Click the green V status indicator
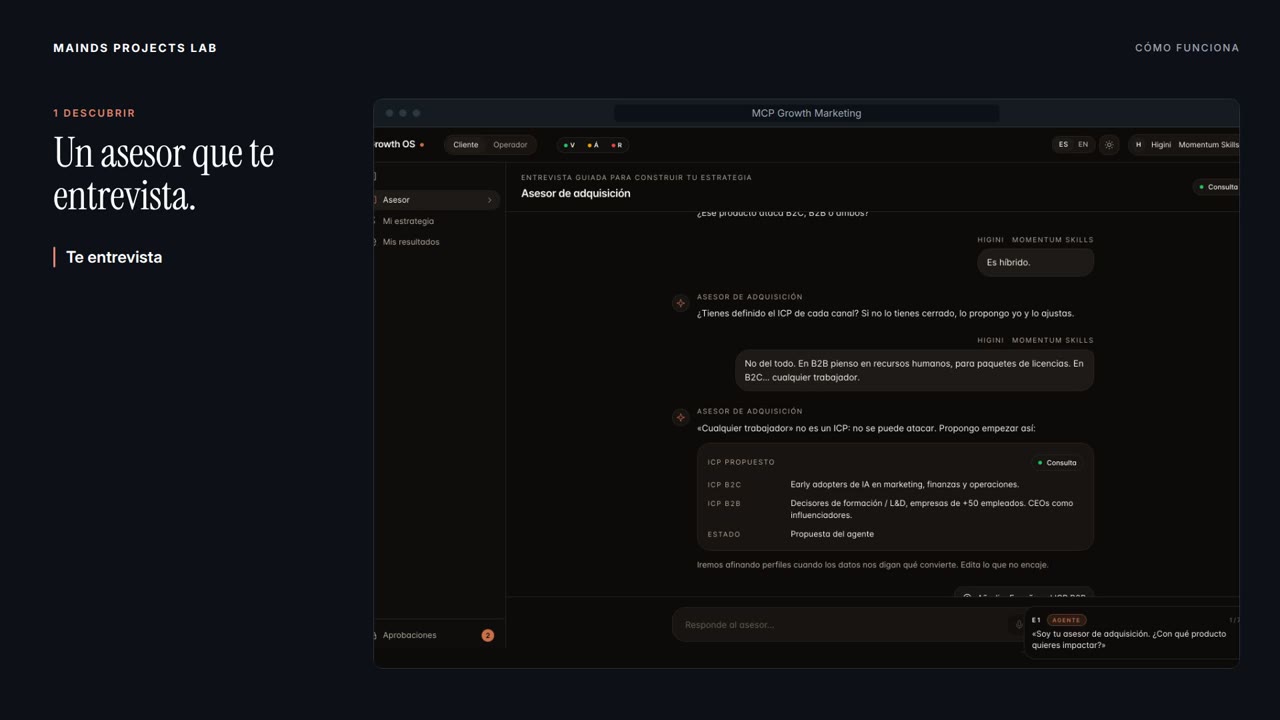The image size is (1280, 720). coord(569,145)
